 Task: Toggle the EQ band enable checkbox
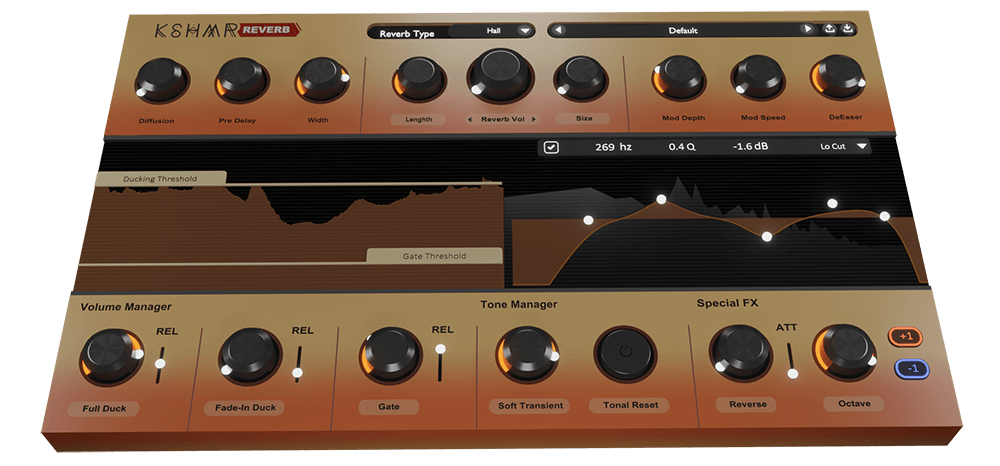click(x=551, y=147)
